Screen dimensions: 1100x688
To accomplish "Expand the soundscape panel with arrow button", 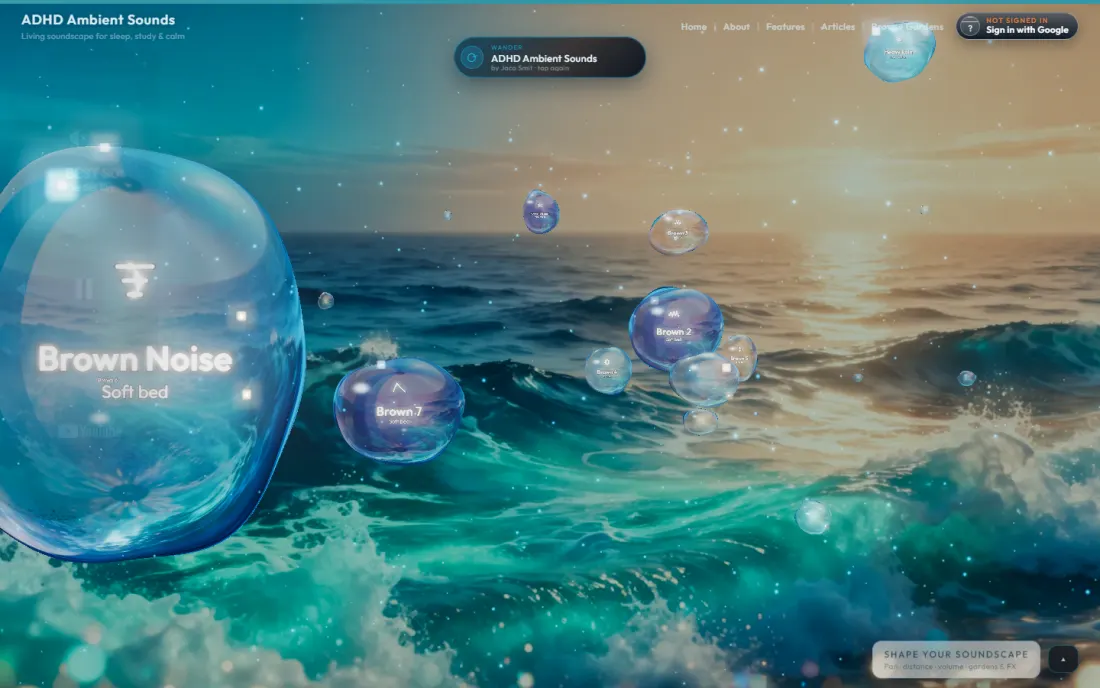I will click(x=1063, y=659).
